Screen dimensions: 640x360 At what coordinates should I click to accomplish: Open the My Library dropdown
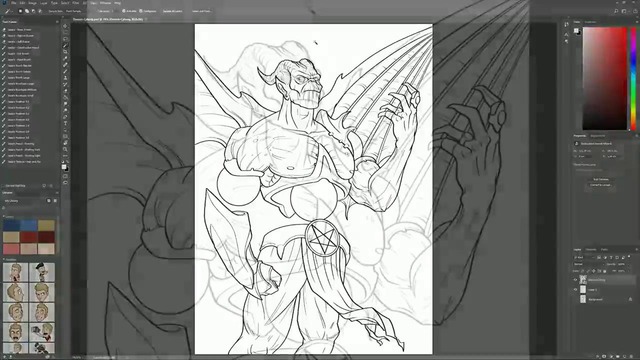24,201
